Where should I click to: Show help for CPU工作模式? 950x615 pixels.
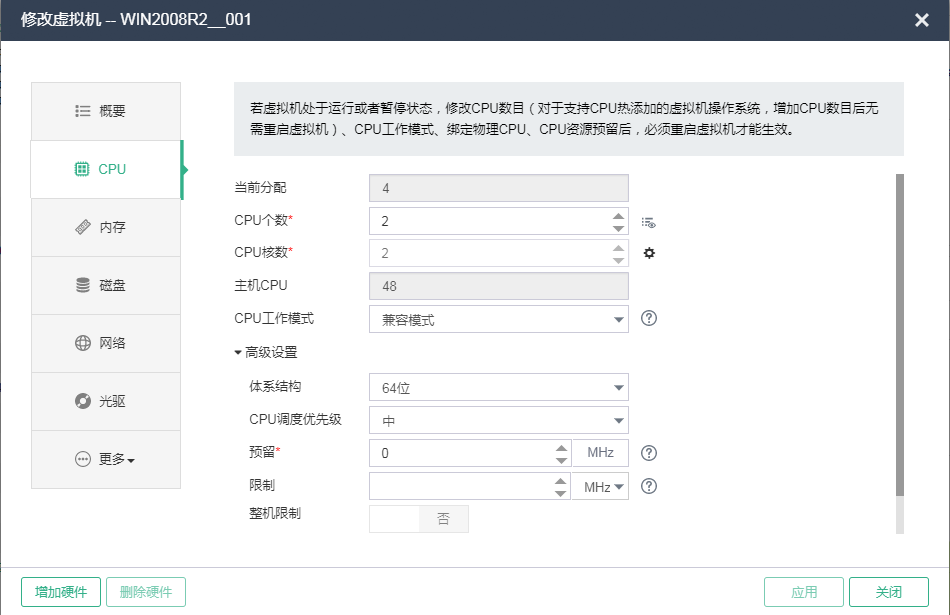pos(649,318)
